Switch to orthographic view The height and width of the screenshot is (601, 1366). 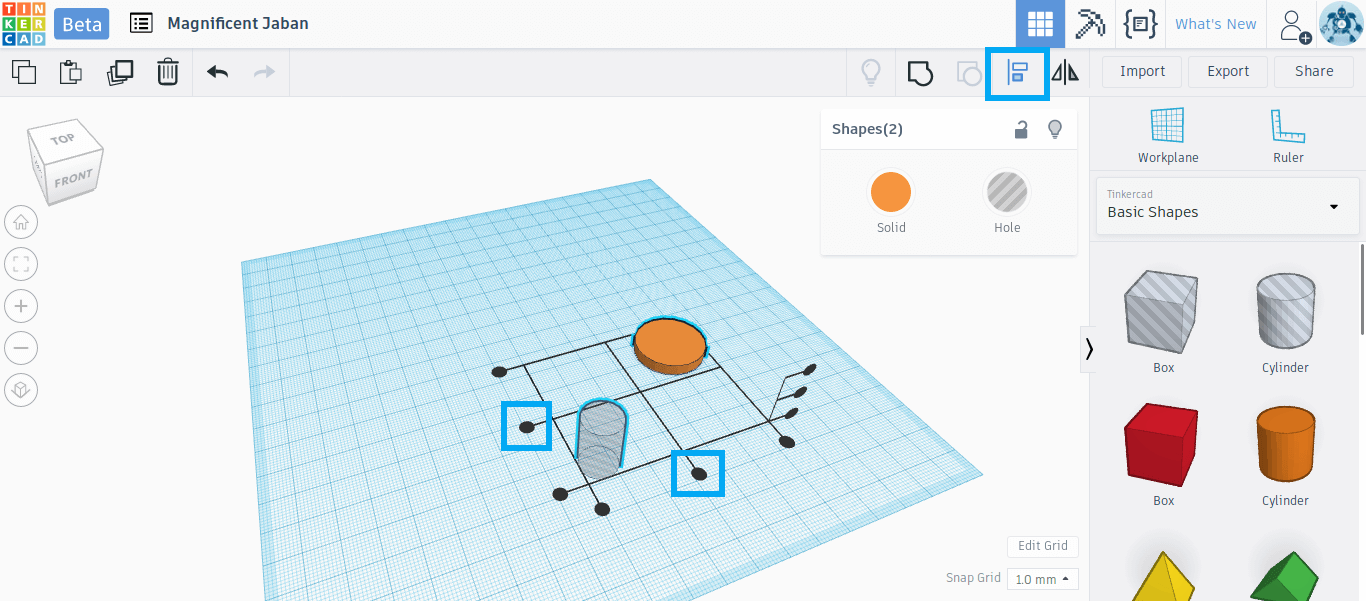(x=21, y=389)
